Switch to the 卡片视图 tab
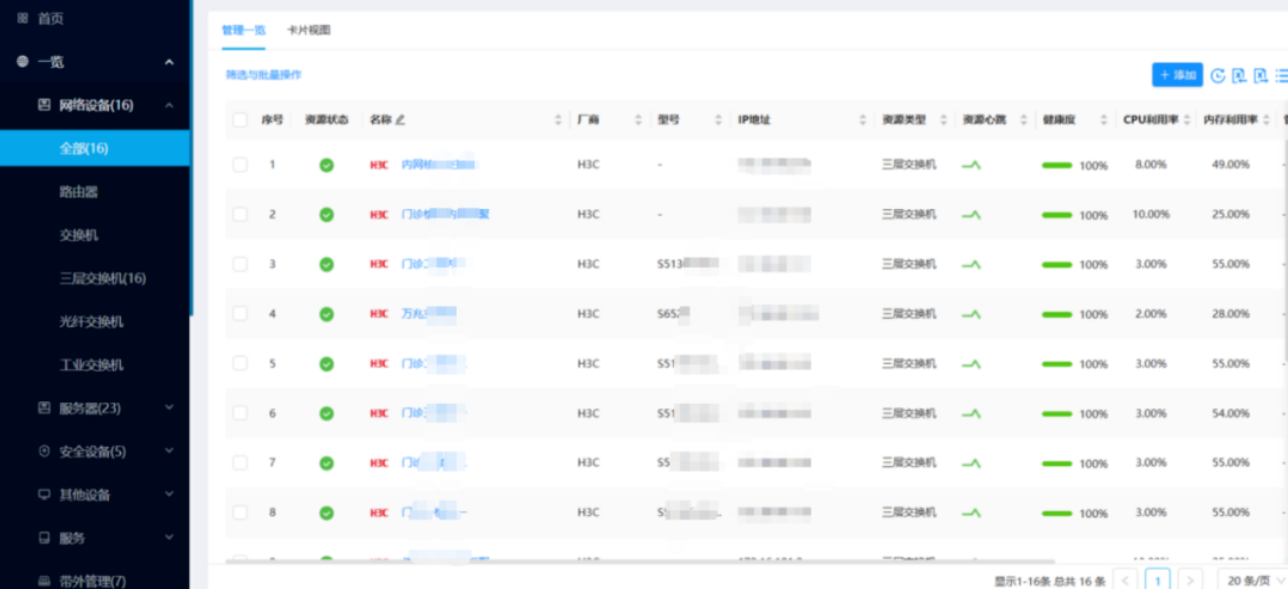1288x596 pixels. click(x=307, y=31)
